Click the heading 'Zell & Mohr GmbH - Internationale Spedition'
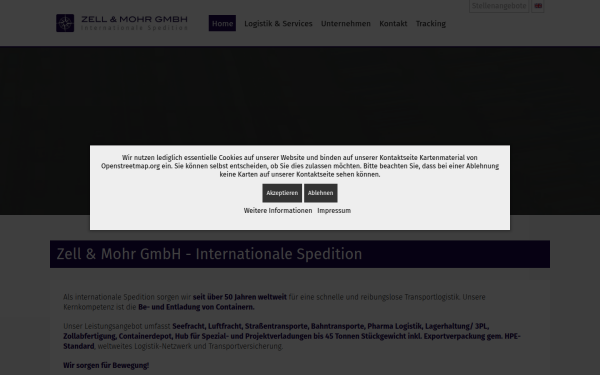The image size is (600, 375). (209, 254)
